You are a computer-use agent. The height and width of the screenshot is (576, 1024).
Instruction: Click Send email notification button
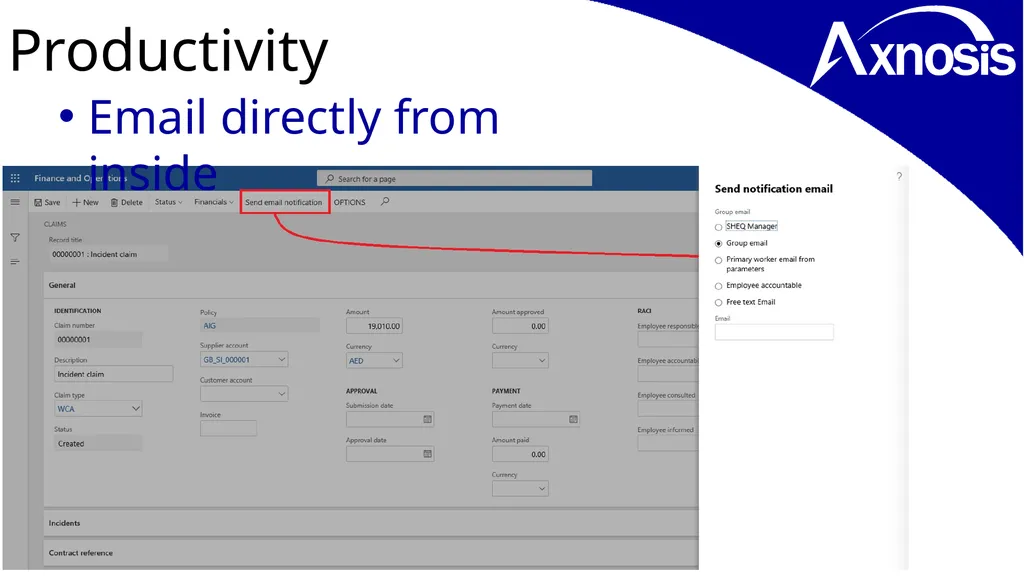284,202
